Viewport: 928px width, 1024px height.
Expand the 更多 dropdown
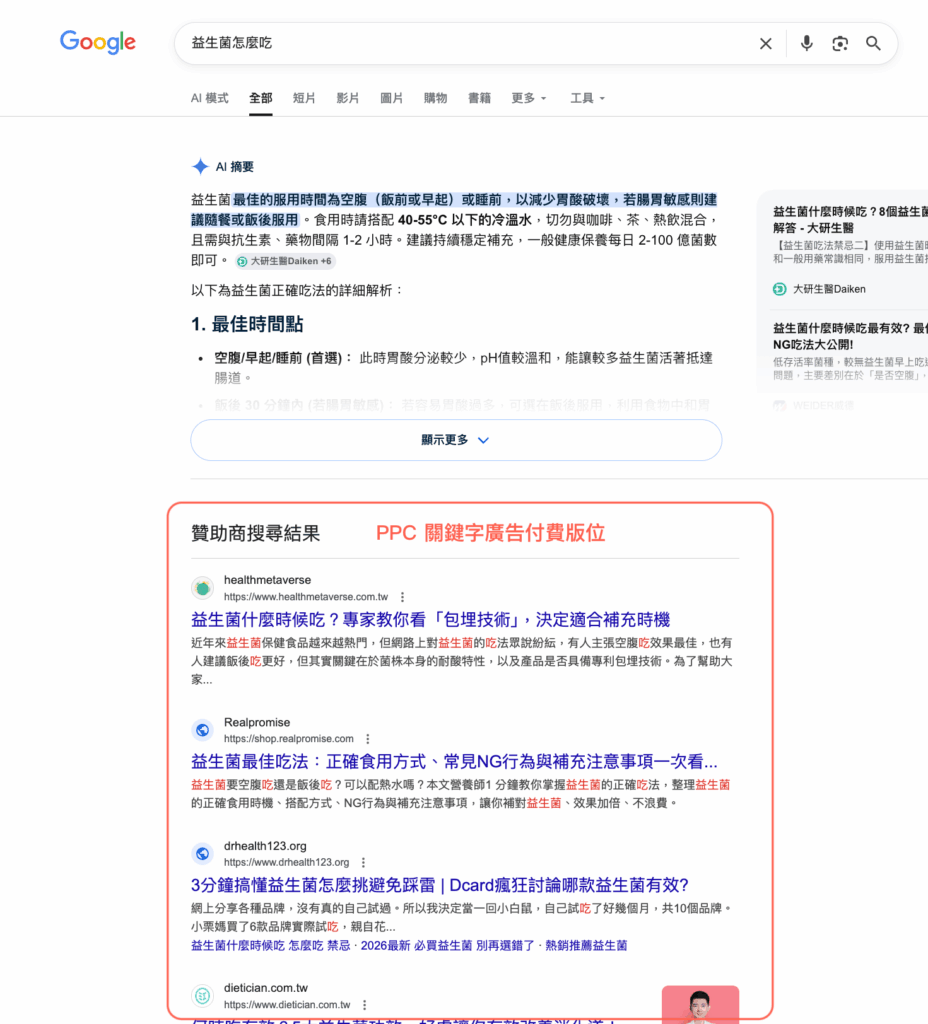tap(528, 98)
